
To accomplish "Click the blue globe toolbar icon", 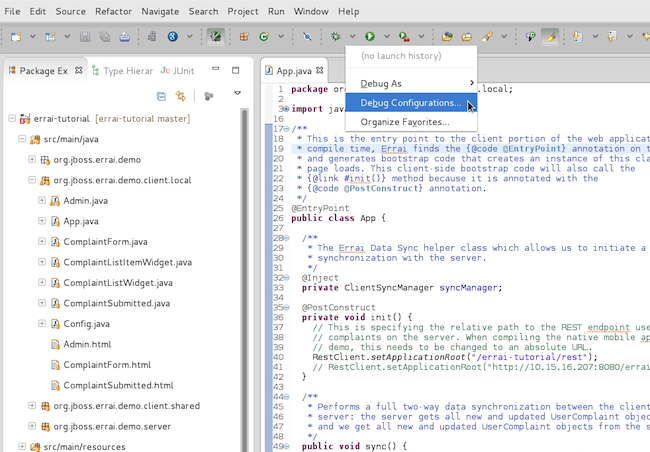I will (172, 36).
